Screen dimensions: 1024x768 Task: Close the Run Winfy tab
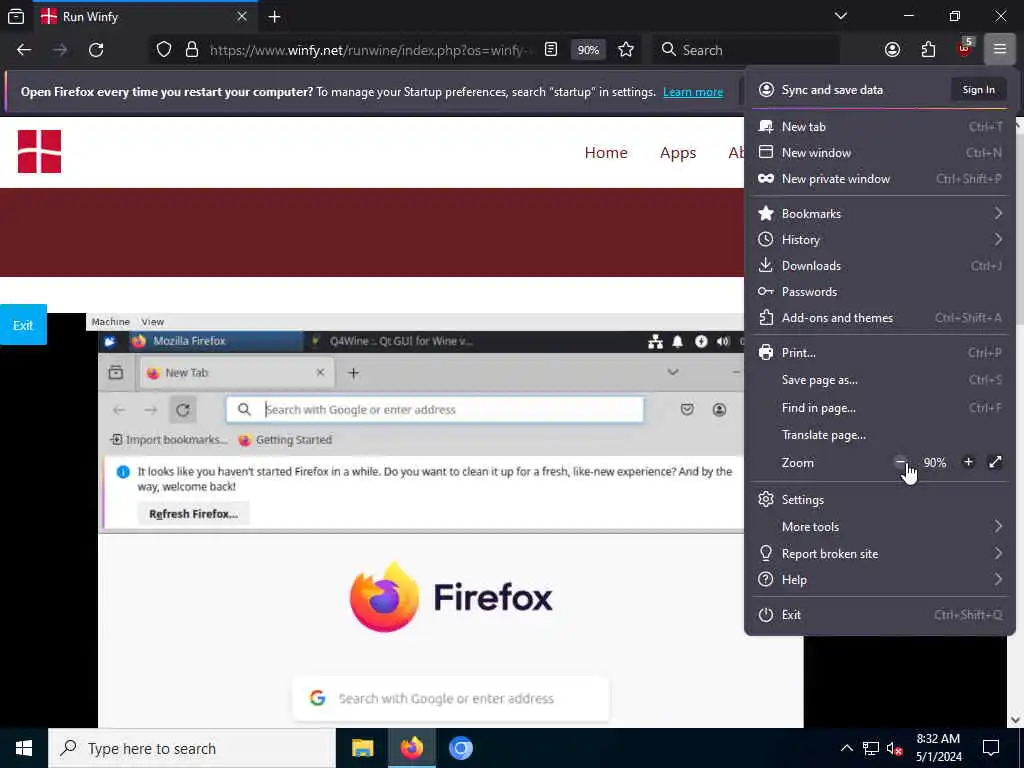click(x=242, y=16)
